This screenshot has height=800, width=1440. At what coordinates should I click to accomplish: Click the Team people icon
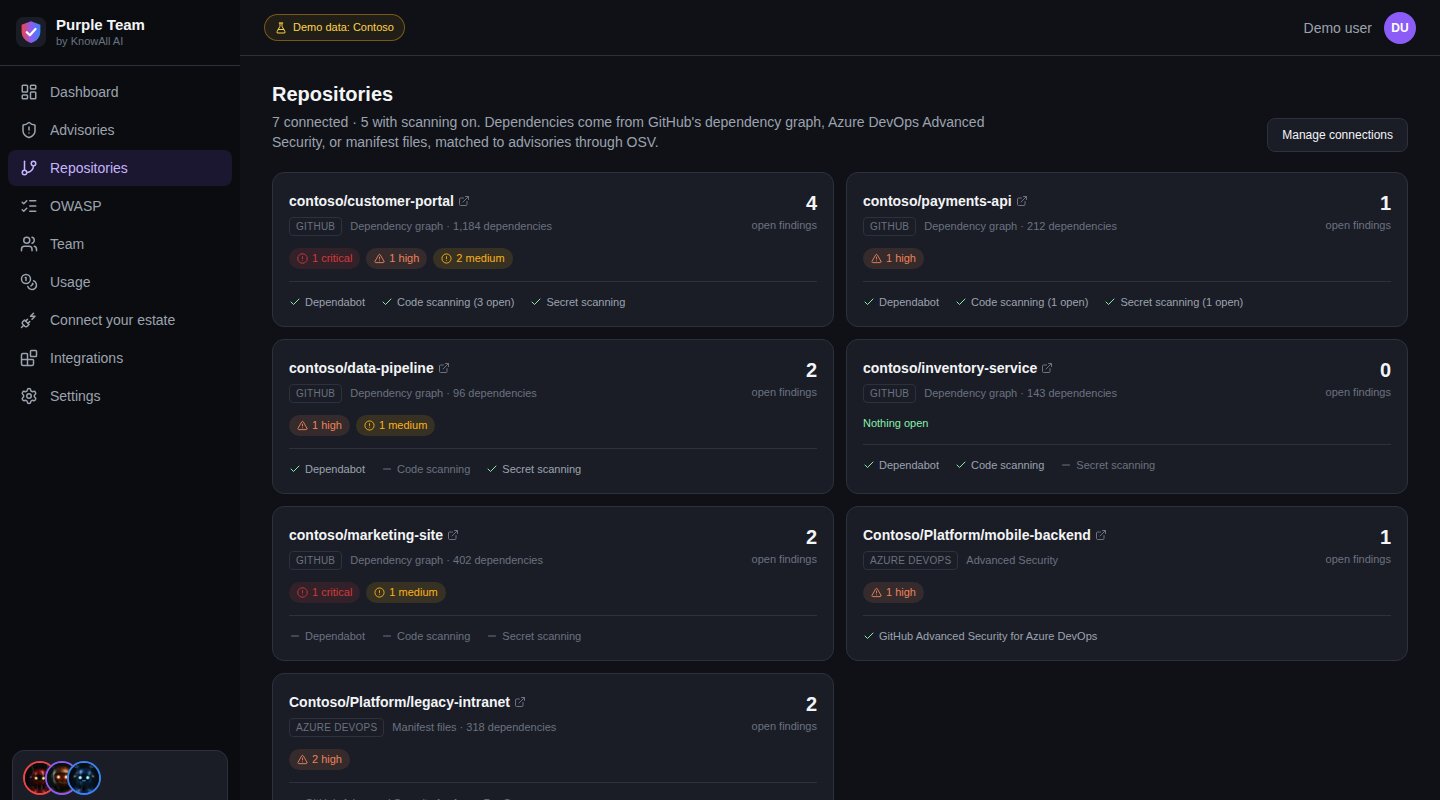29,244
